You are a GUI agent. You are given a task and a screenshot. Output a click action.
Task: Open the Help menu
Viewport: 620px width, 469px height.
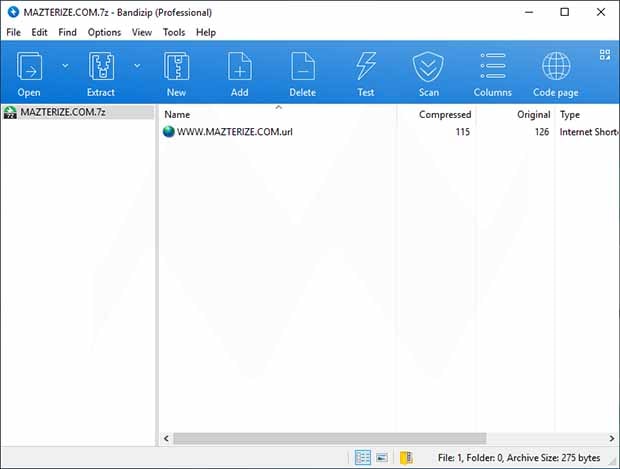point(206,32)
